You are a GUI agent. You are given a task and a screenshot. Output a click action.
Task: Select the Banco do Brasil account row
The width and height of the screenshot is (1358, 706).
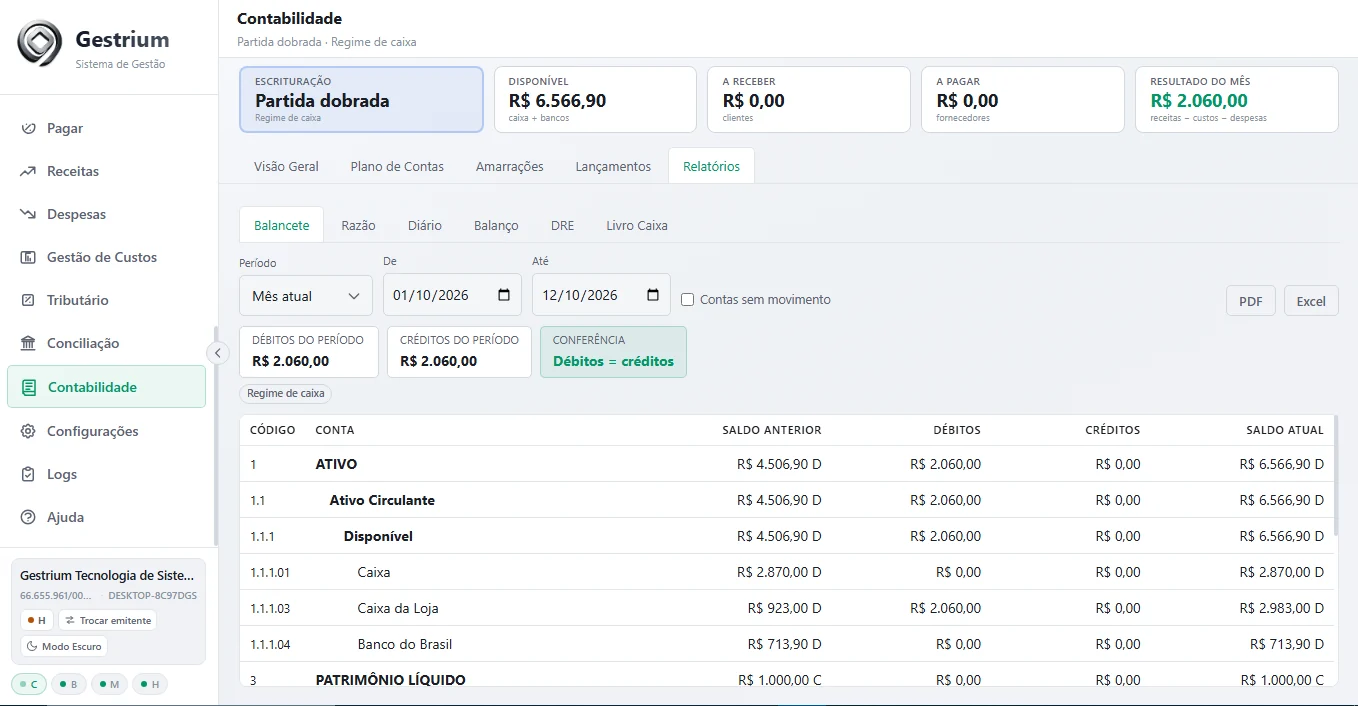coord(787,644)
